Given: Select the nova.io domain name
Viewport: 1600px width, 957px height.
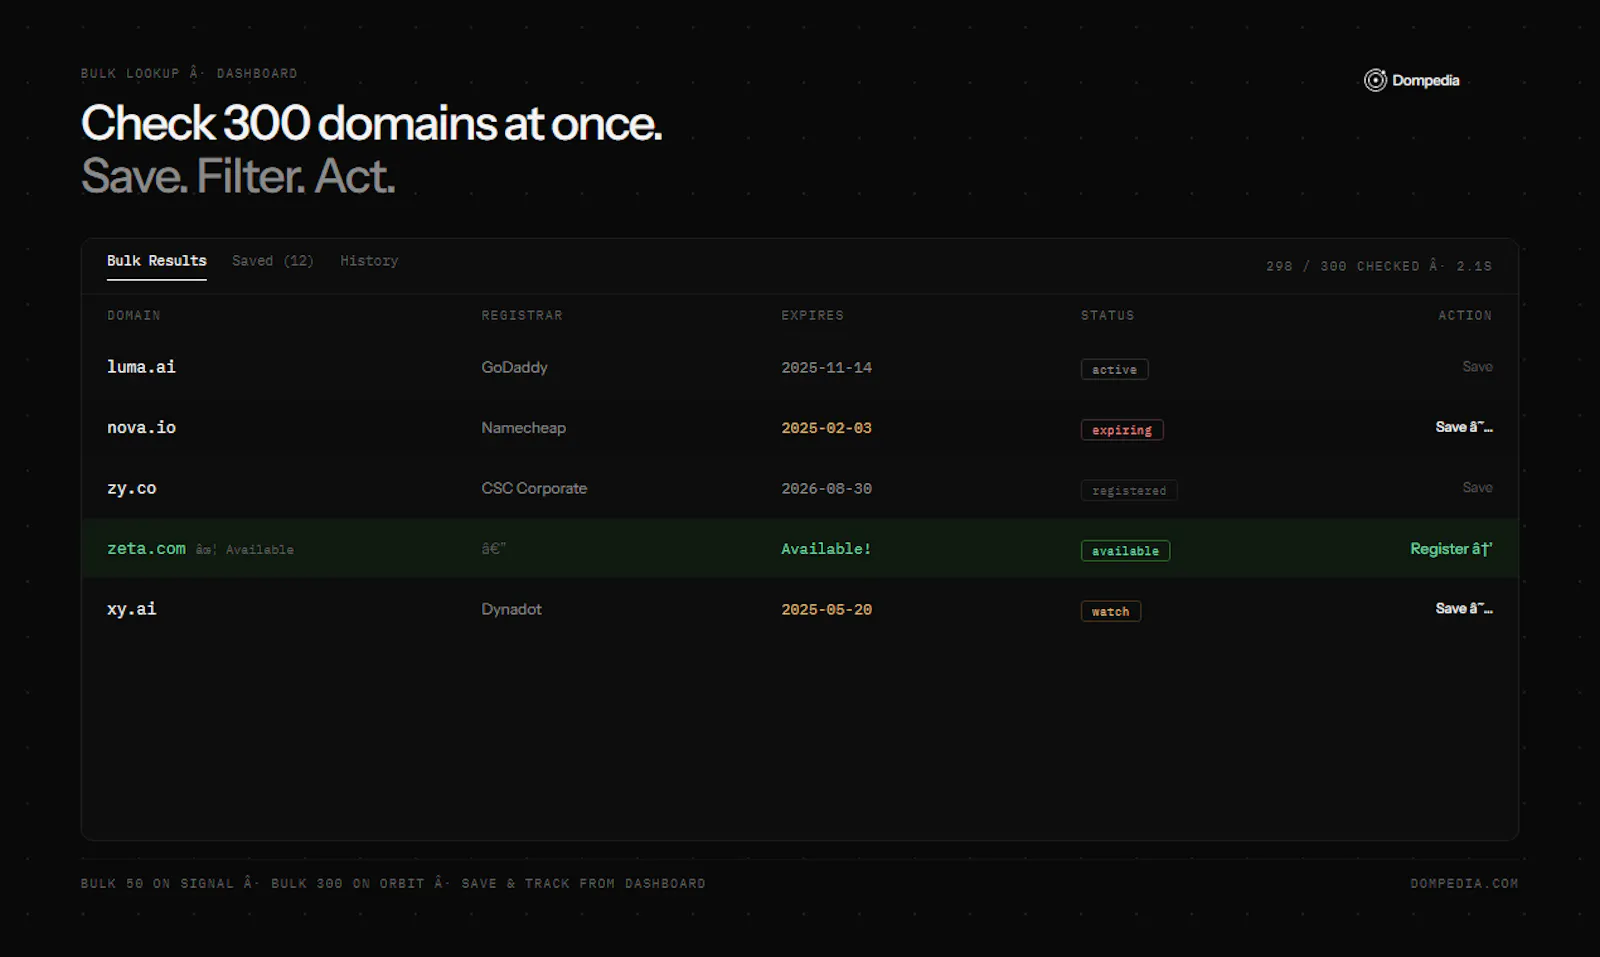Looking at the screenshot, I should point(141,428).
